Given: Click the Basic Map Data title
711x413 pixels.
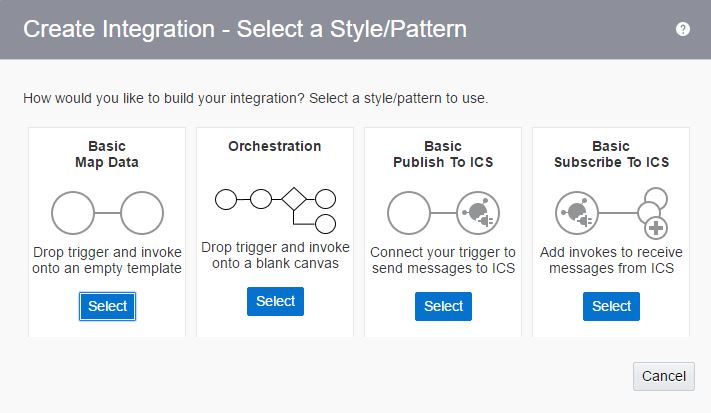Looking at the screenshot, I should [x=107, y=154].
